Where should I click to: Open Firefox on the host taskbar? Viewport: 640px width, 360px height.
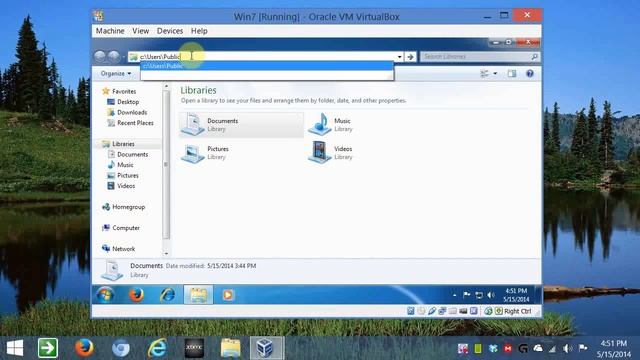pyautogui.click(x=84, y=348)
